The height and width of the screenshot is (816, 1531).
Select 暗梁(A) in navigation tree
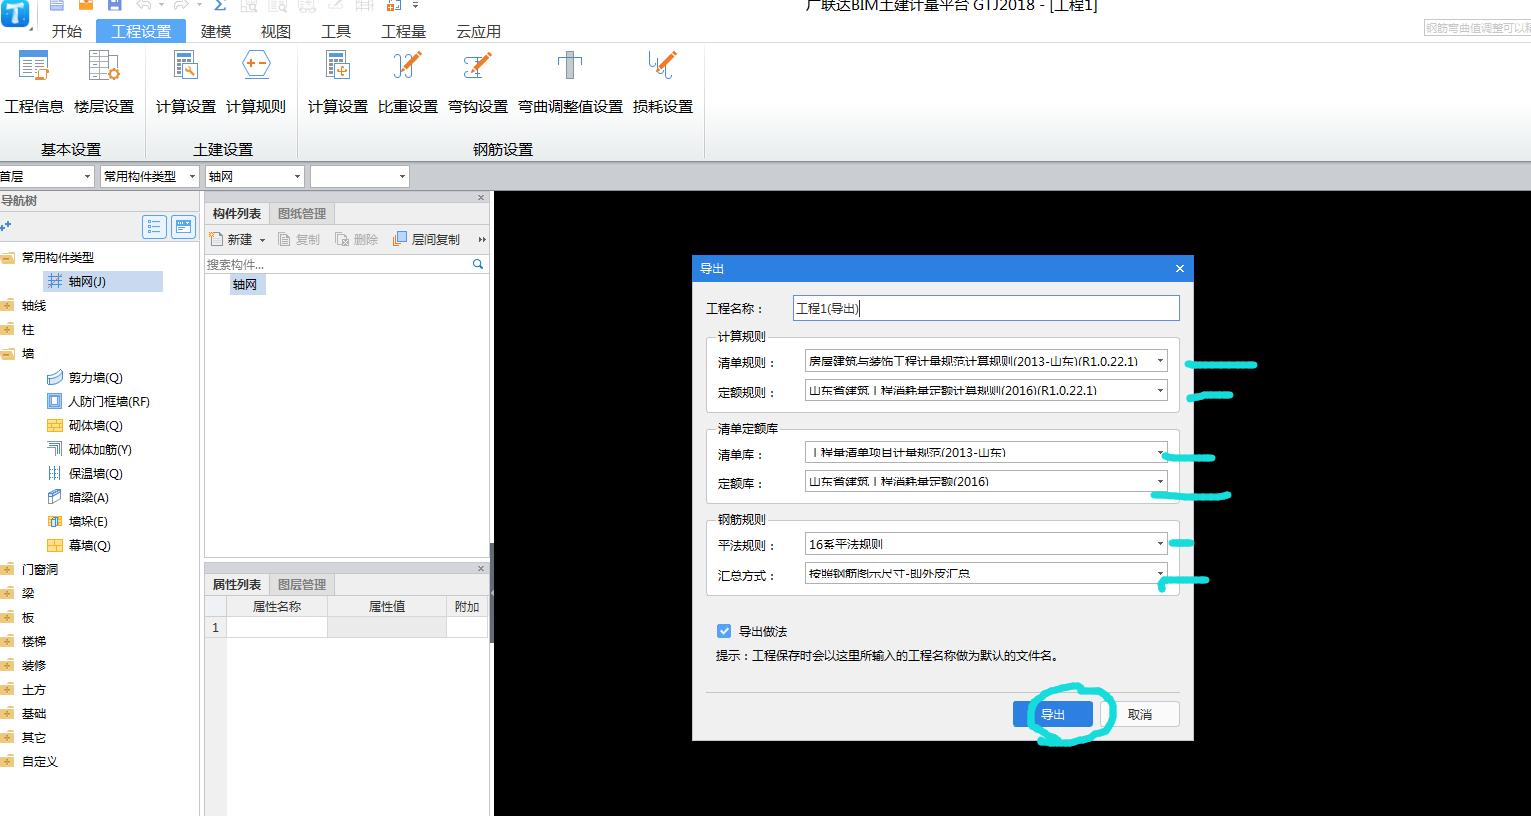78,497
